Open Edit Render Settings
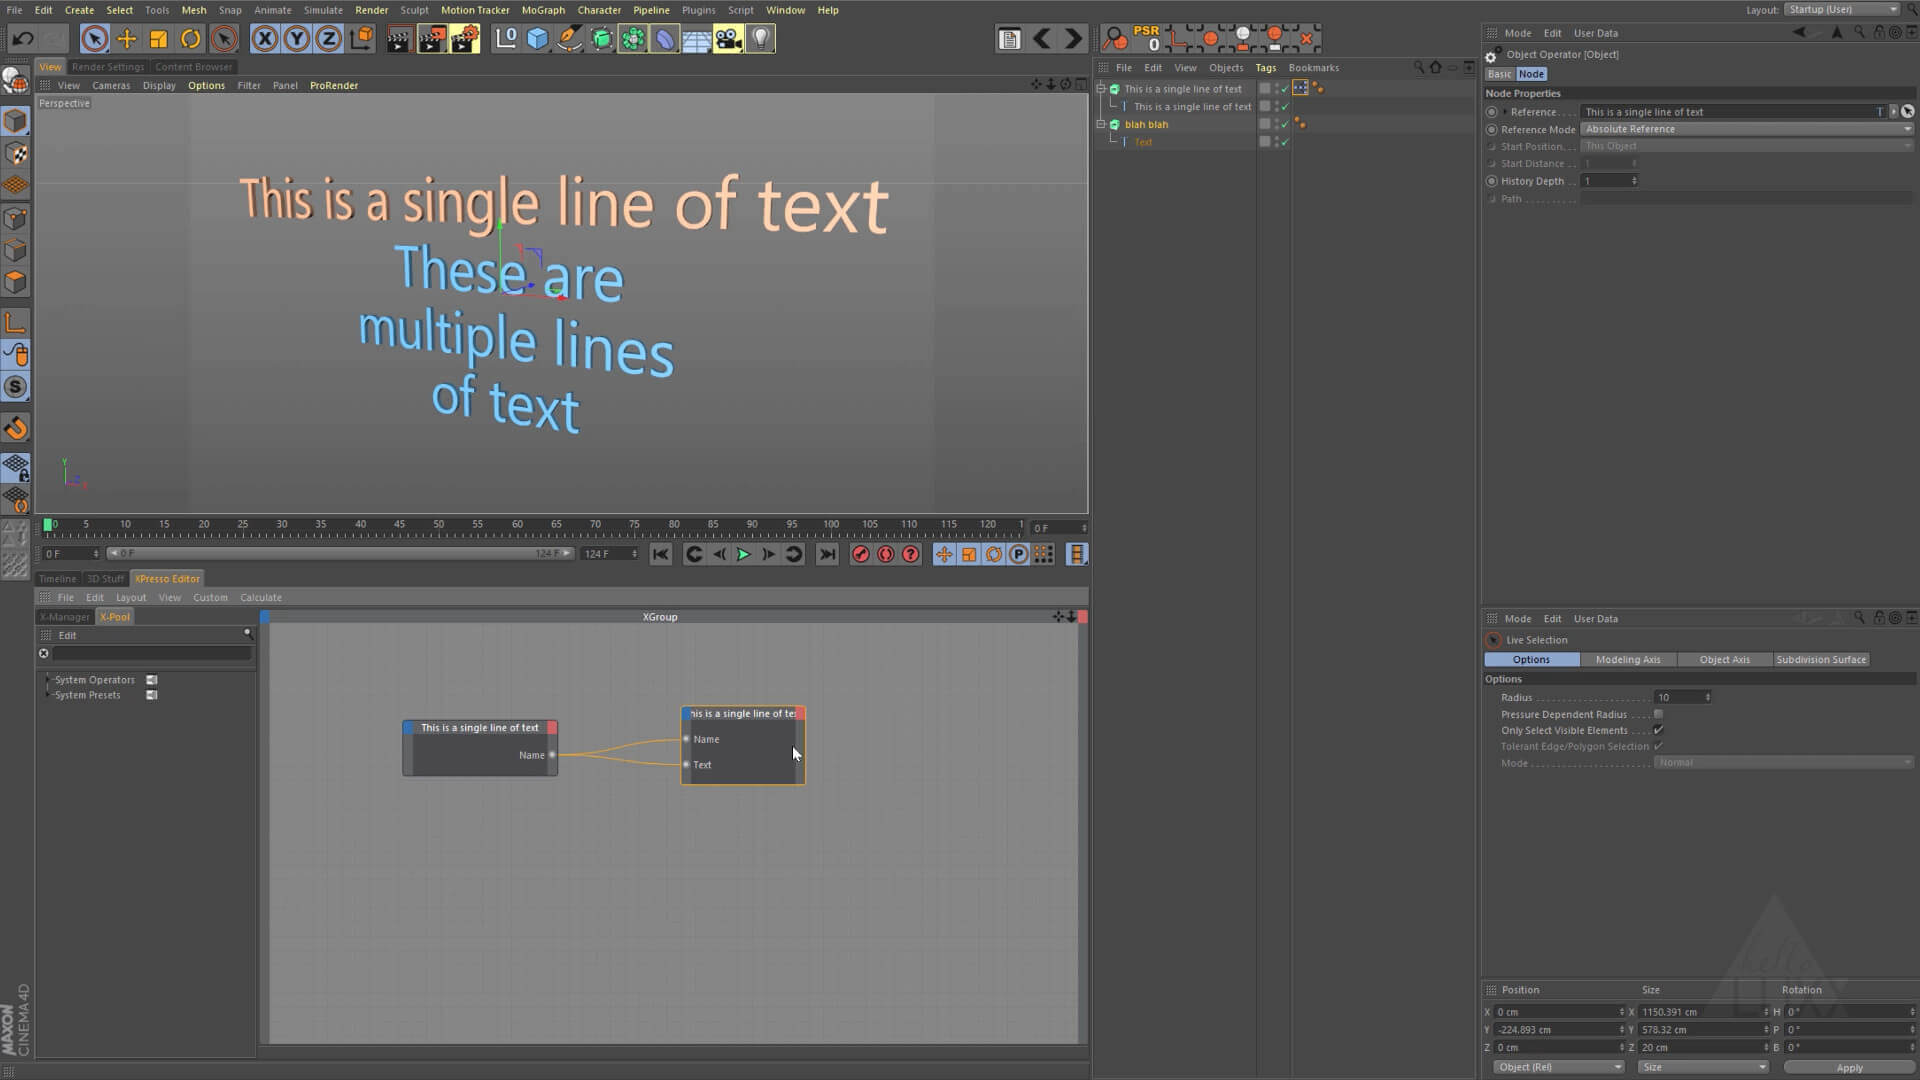 [x=464, y=39]
